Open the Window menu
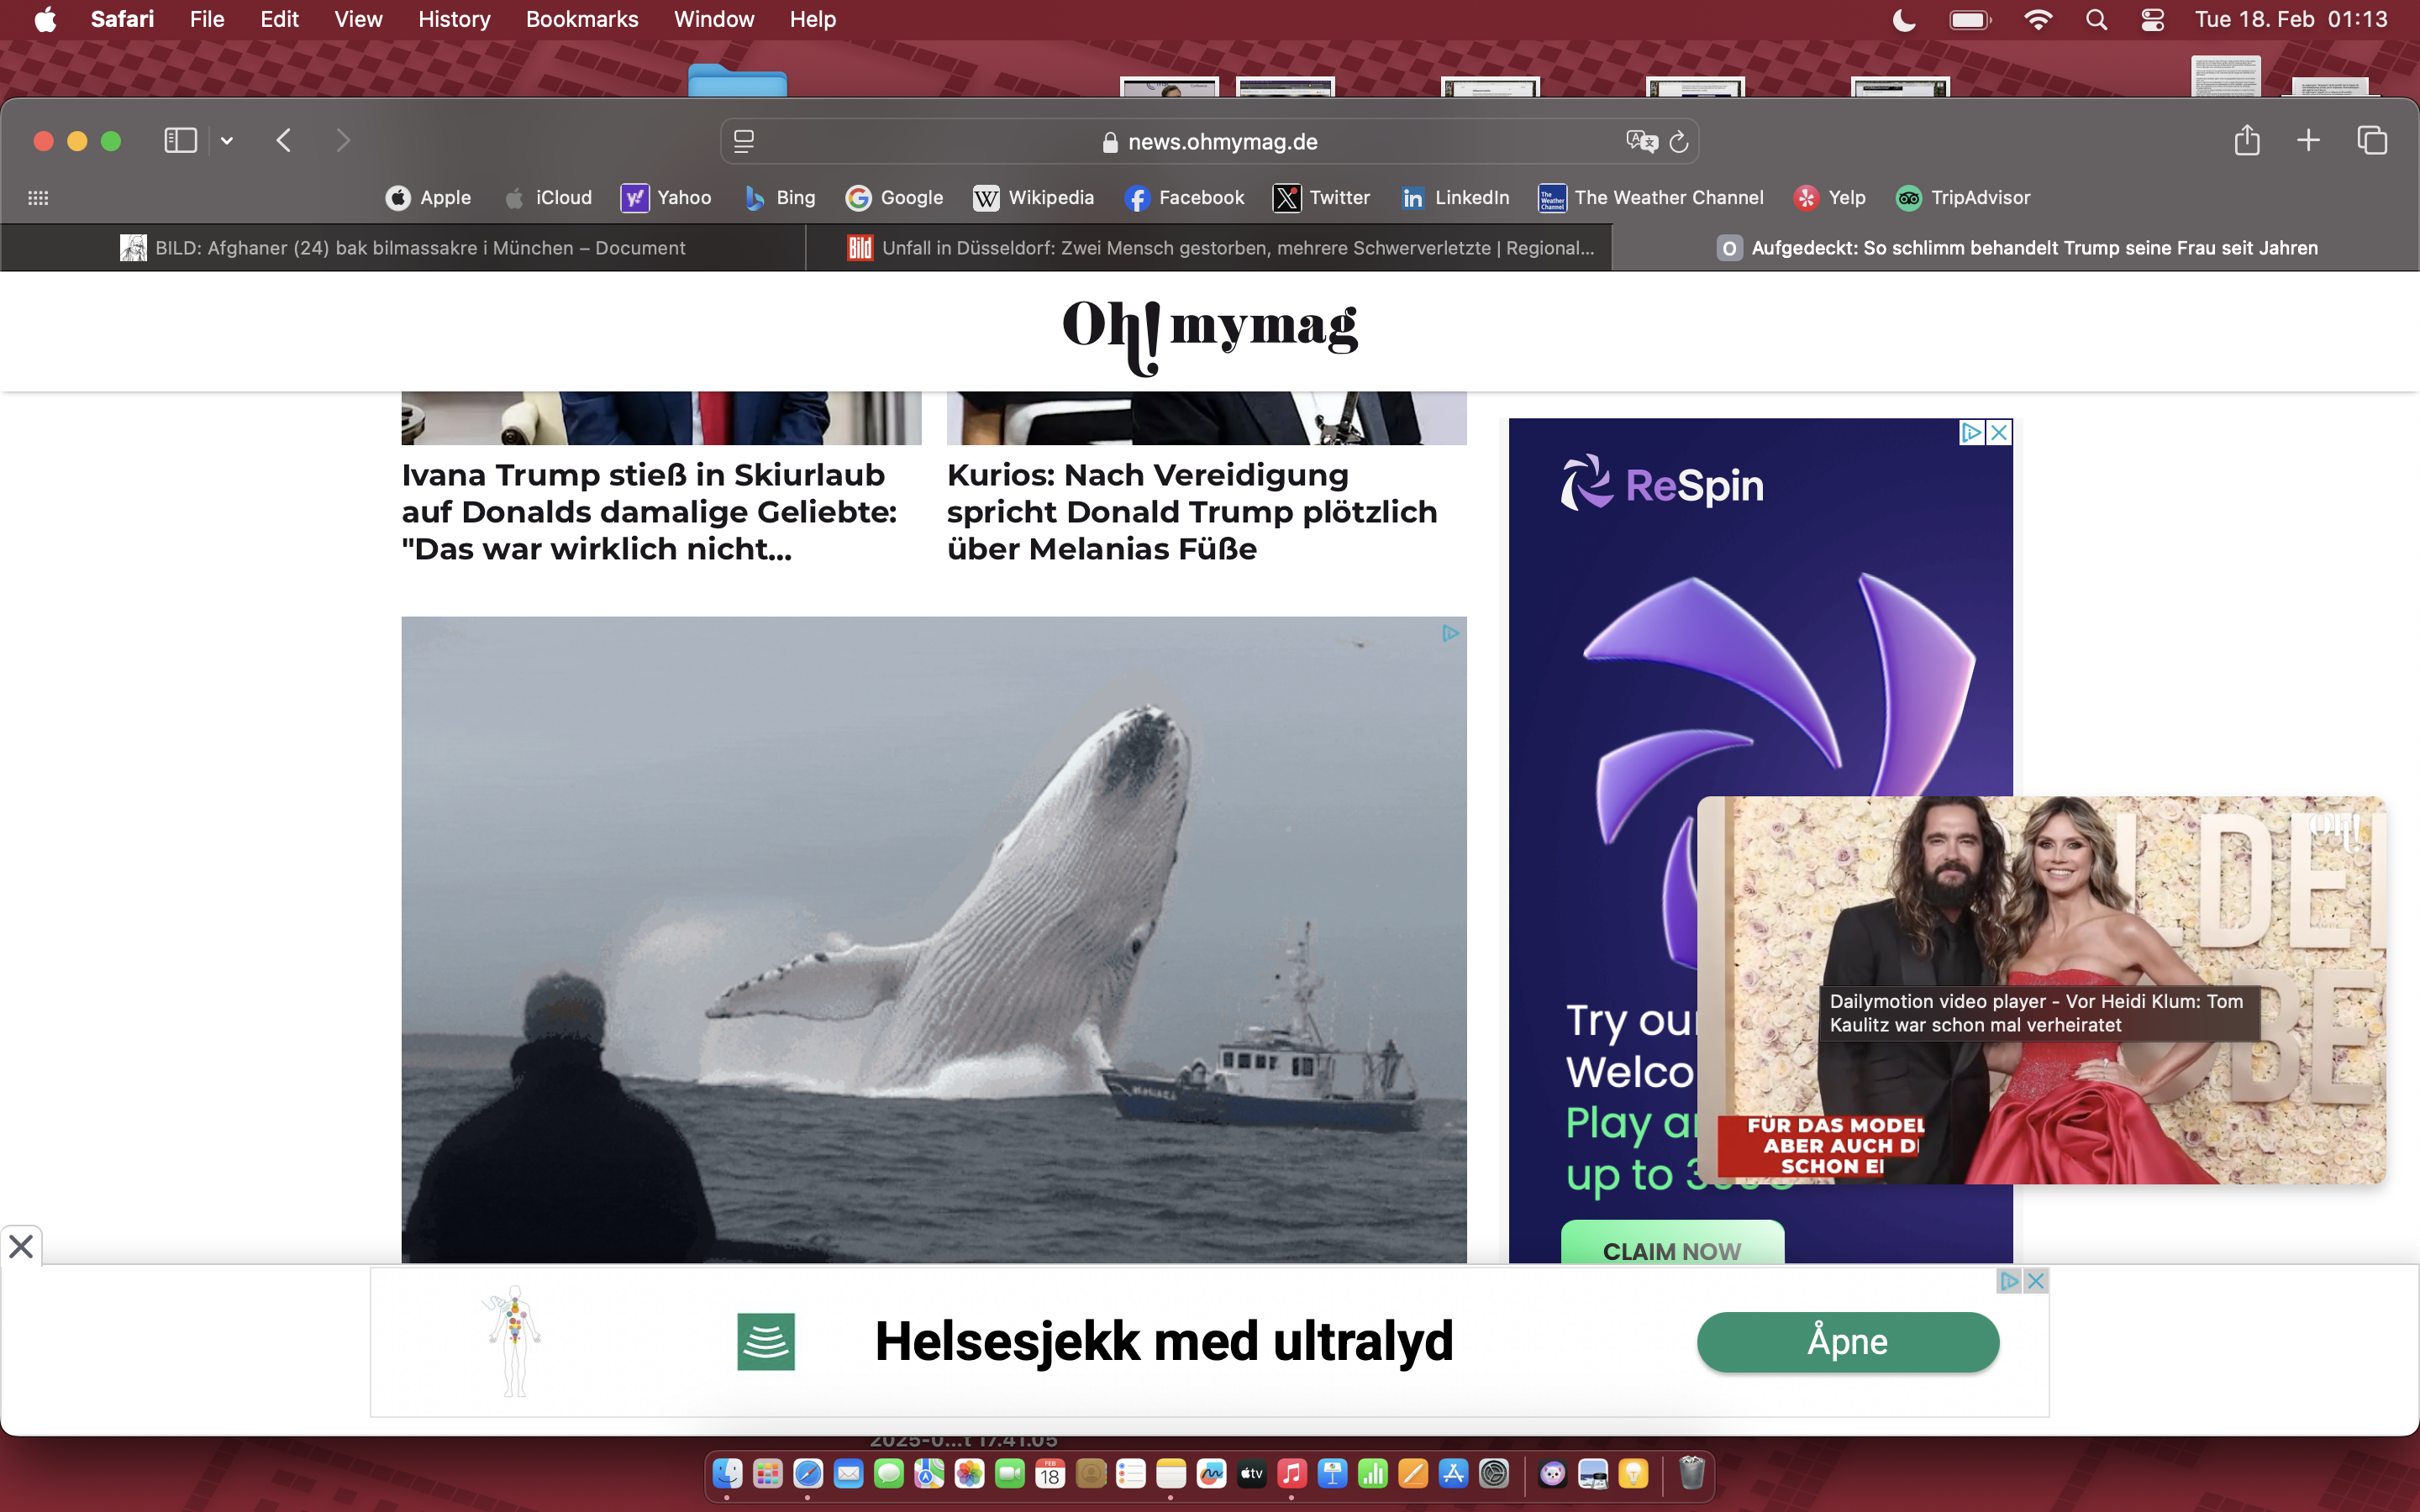 (x=714, y=19)
